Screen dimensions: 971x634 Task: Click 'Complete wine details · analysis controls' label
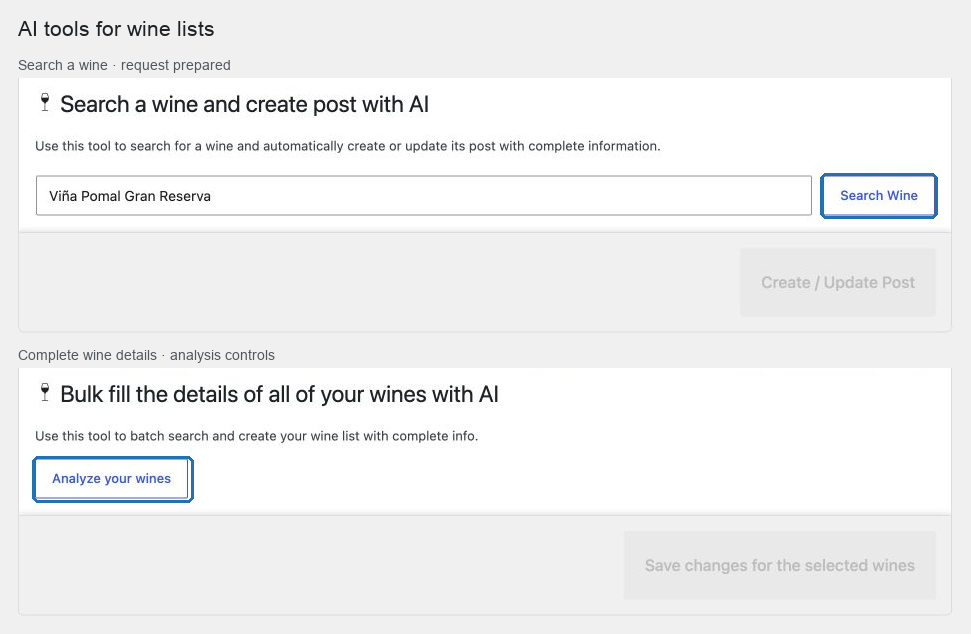pyautogui.click(x=146, y=355)
